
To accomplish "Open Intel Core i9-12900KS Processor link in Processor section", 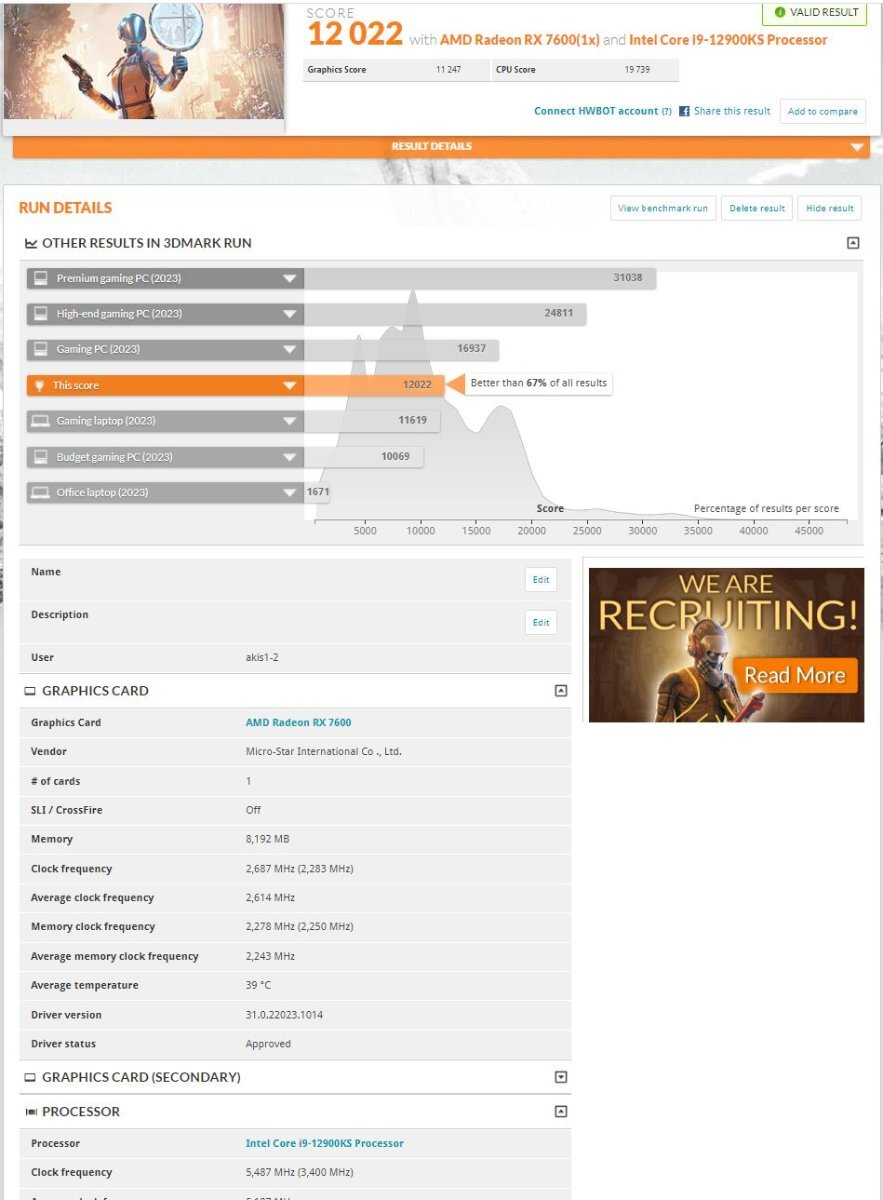I will (325, 1143).
